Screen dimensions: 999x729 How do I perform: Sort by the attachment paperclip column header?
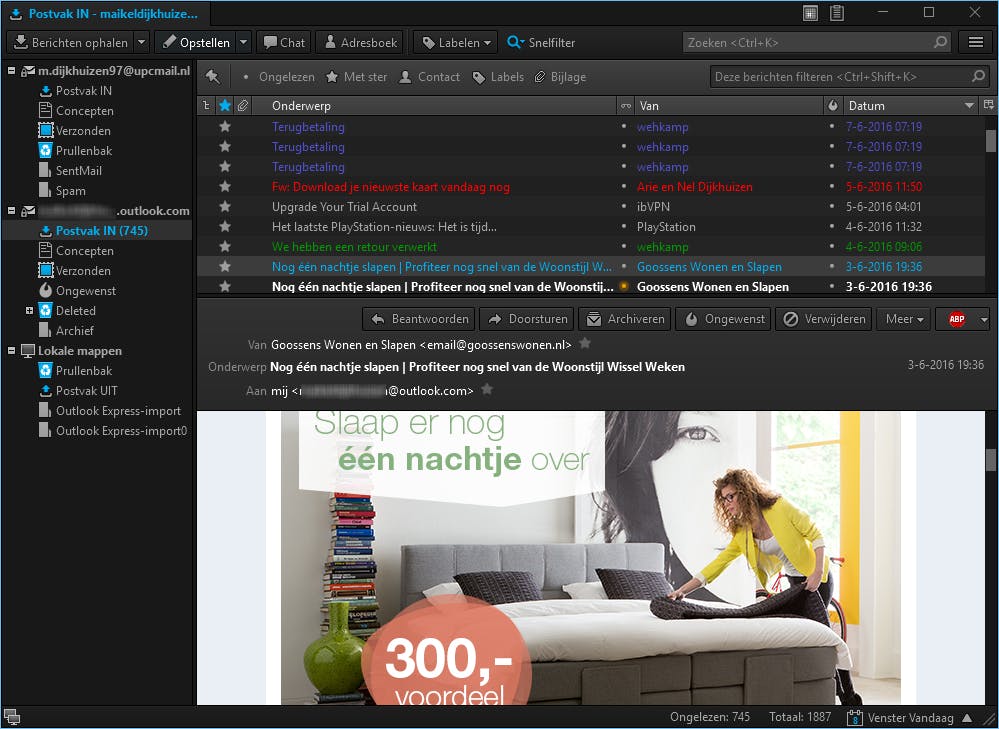tap(243, 105)
